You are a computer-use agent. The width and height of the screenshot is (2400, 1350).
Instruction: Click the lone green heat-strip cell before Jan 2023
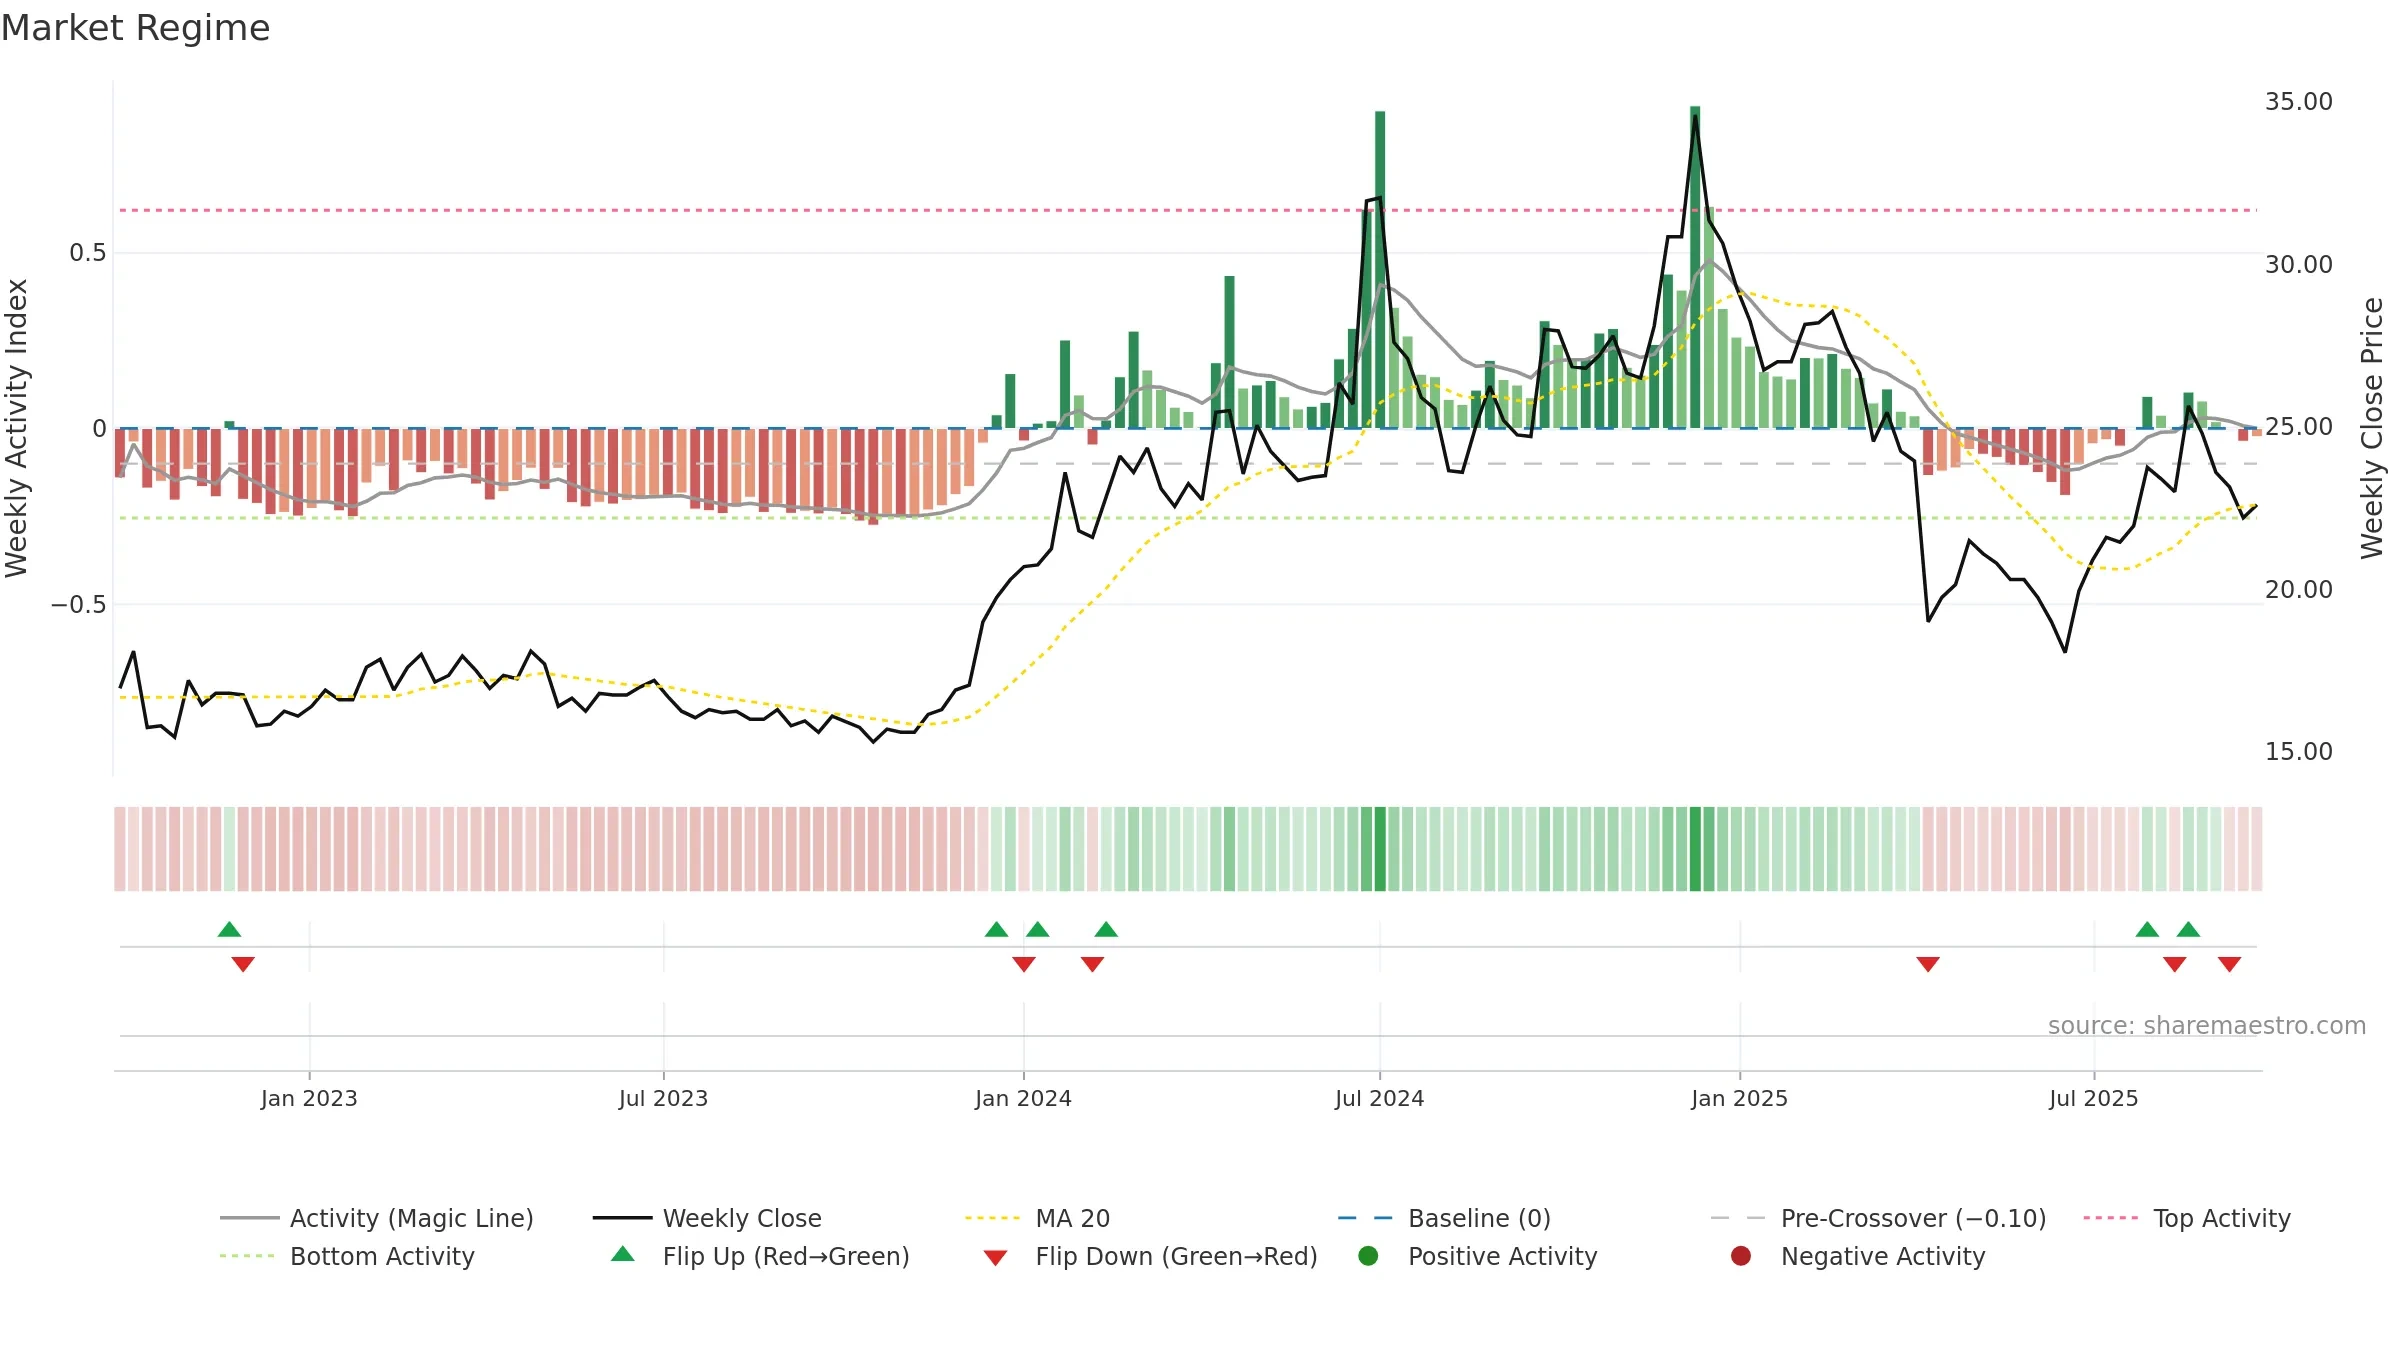229,849
